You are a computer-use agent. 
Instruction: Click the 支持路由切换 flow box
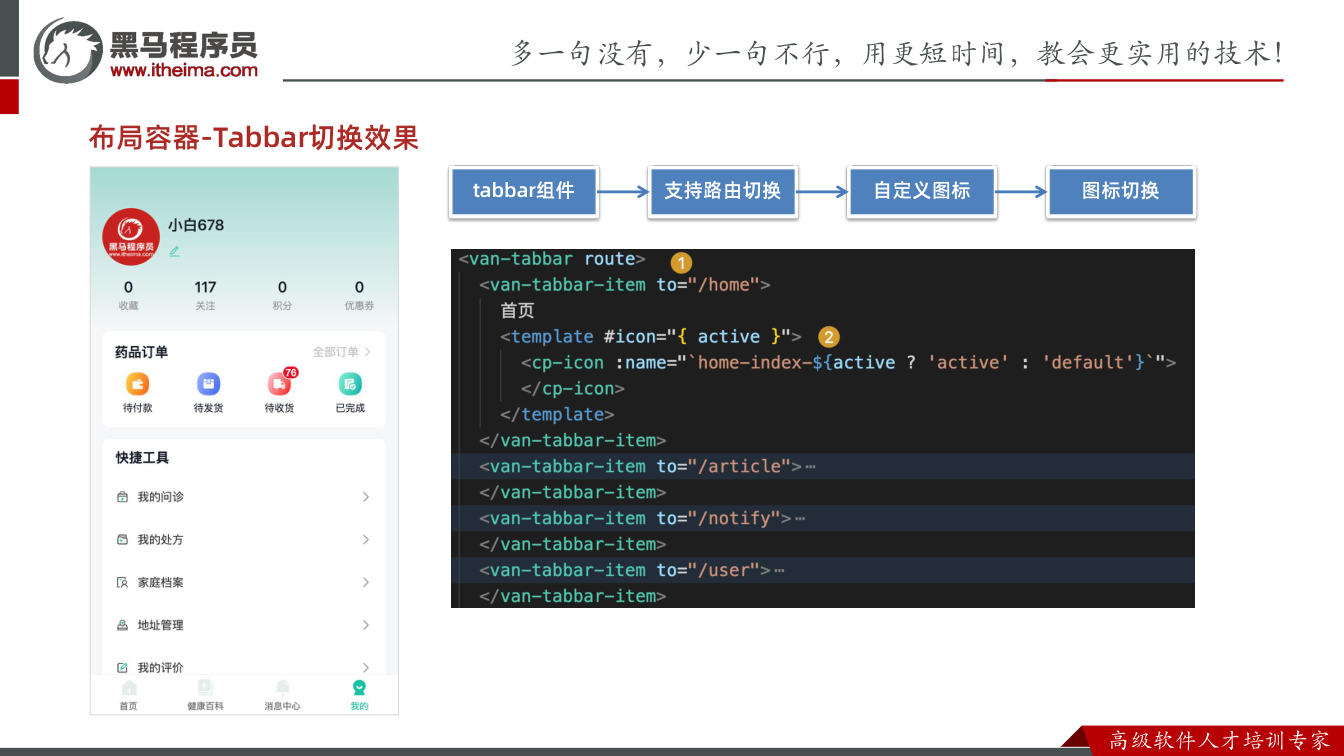click(x=722, y=191)
